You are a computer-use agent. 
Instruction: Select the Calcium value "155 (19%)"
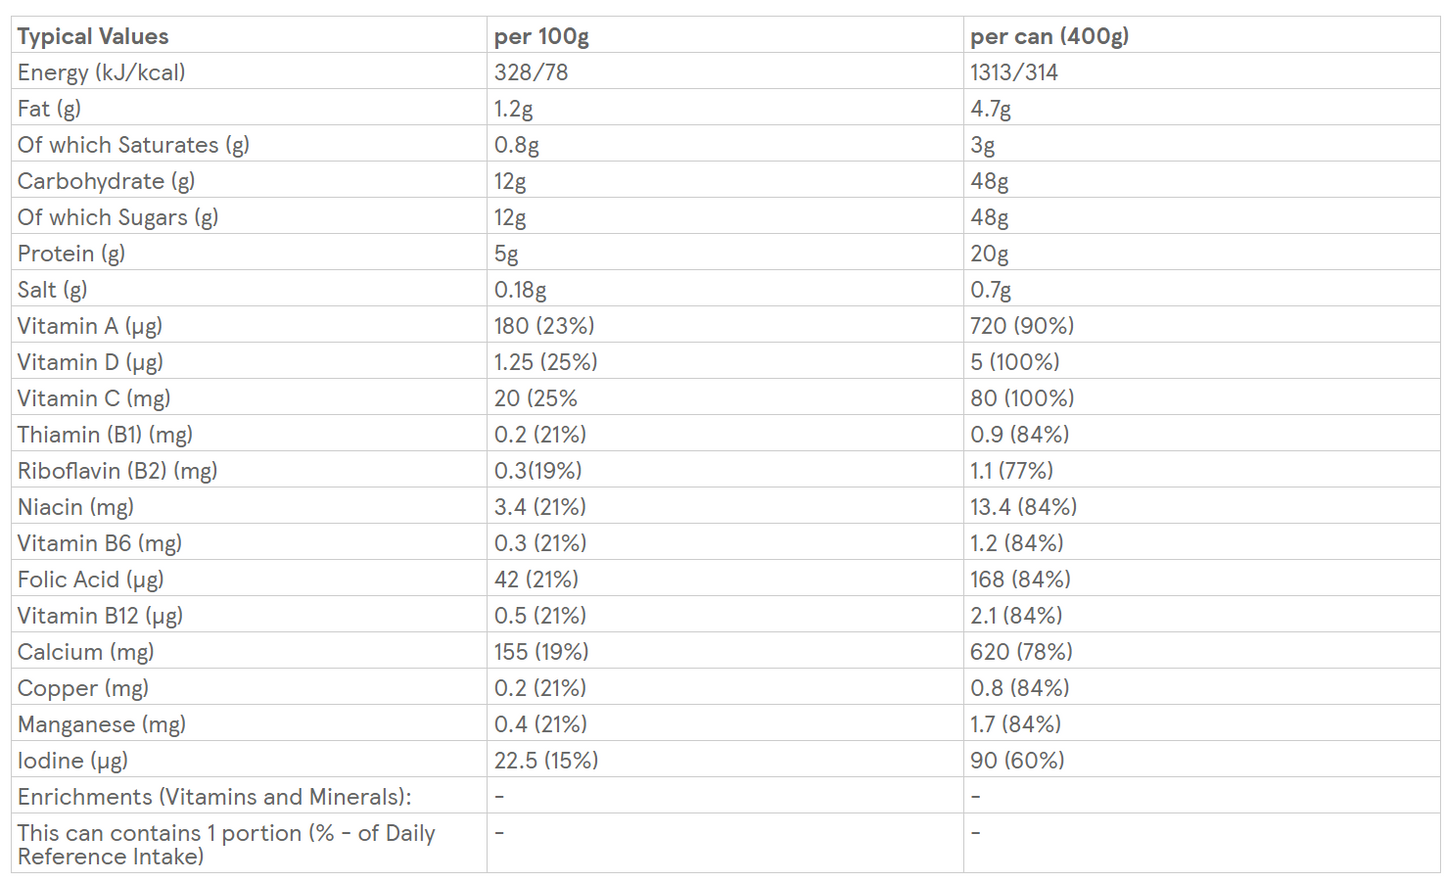coord(541,652)
